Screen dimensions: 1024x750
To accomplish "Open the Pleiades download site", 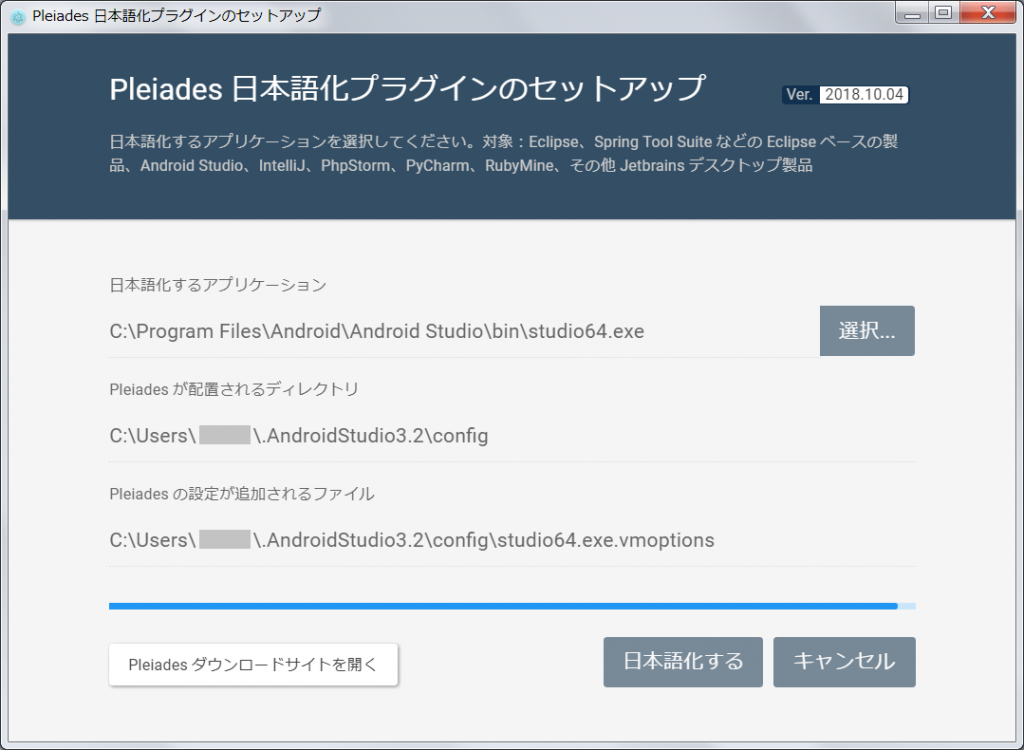I will (253, 664).
